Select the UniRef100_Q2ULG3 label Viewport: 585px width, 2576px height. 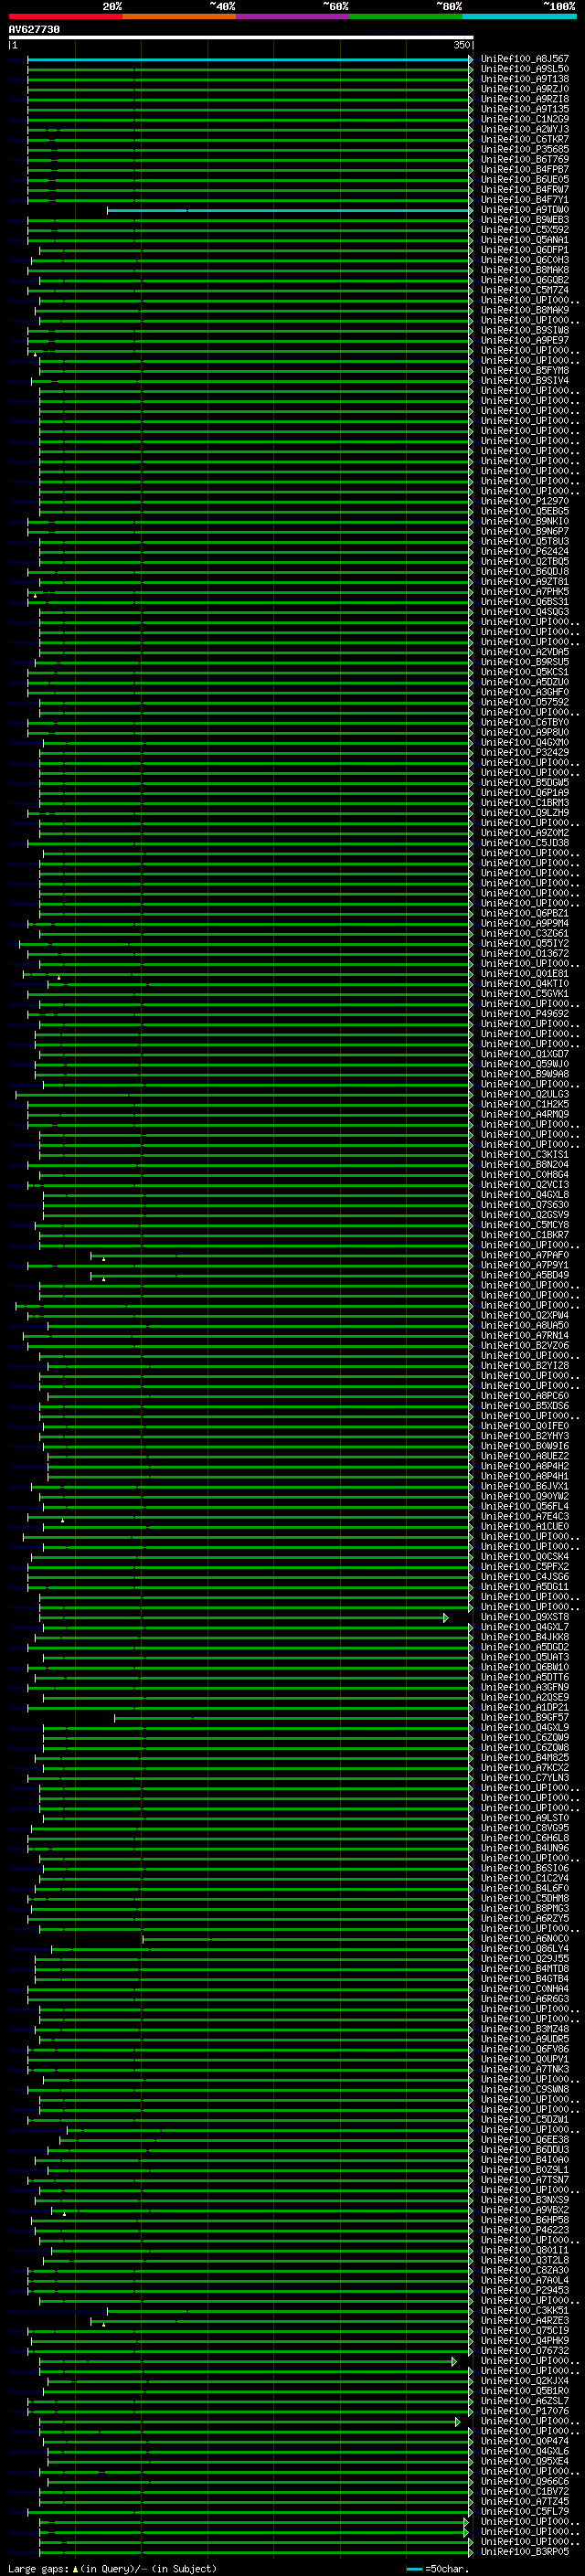coord(525,1094)
